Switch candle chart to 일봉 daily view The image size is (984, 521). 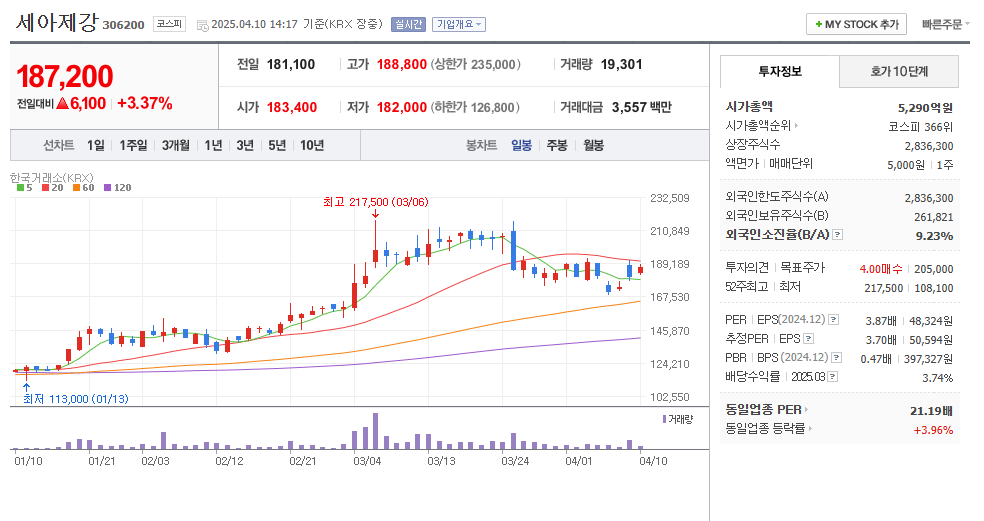(521, 145)
